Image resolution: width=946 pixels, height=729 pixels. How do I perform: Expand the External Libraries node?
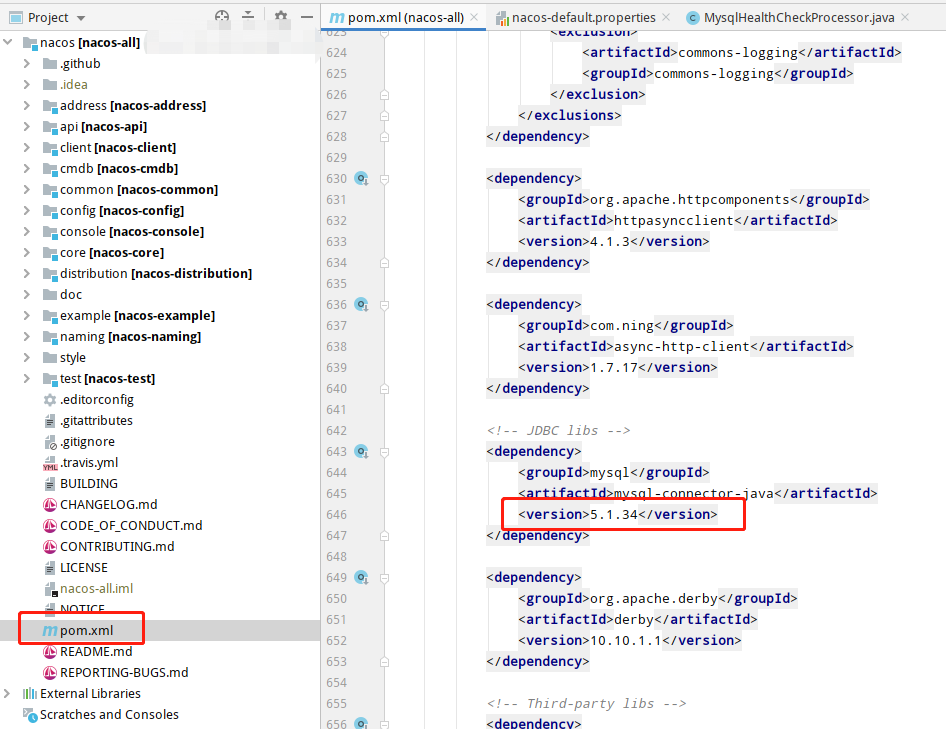(x=9, y=693)
